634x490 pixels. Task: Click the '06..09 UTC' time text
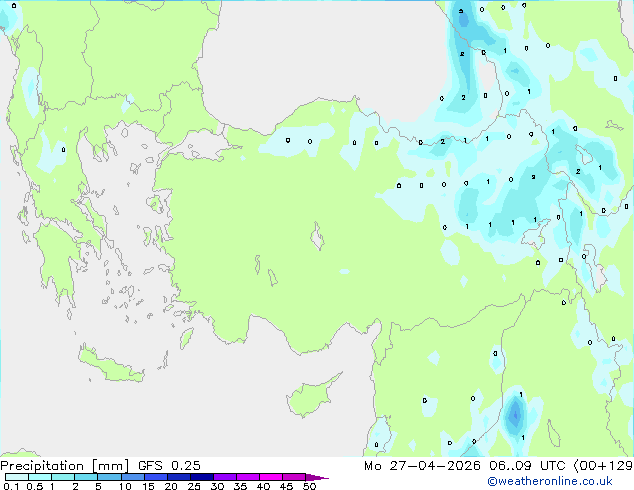click(527, 466)
